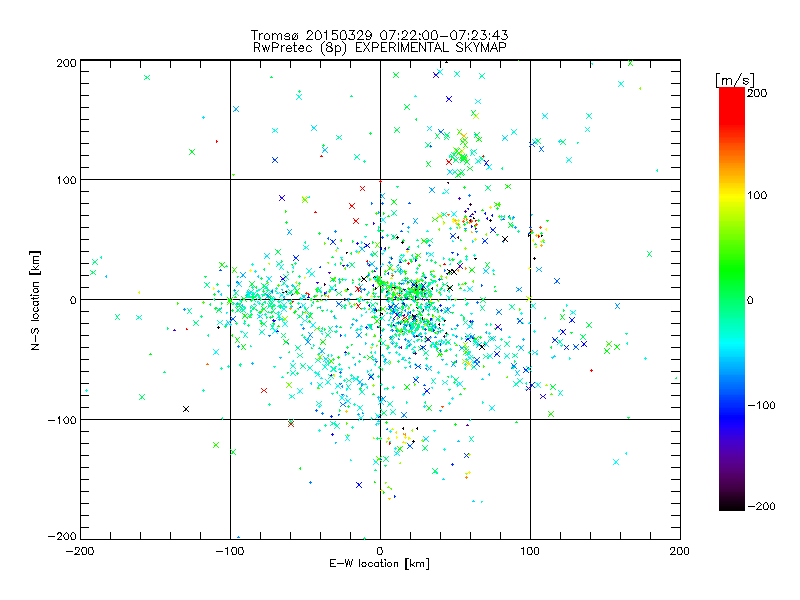Click the colorbar label '-200' at bottom
800x600 pixels.
pyautogui.click(x=761, y=506)
